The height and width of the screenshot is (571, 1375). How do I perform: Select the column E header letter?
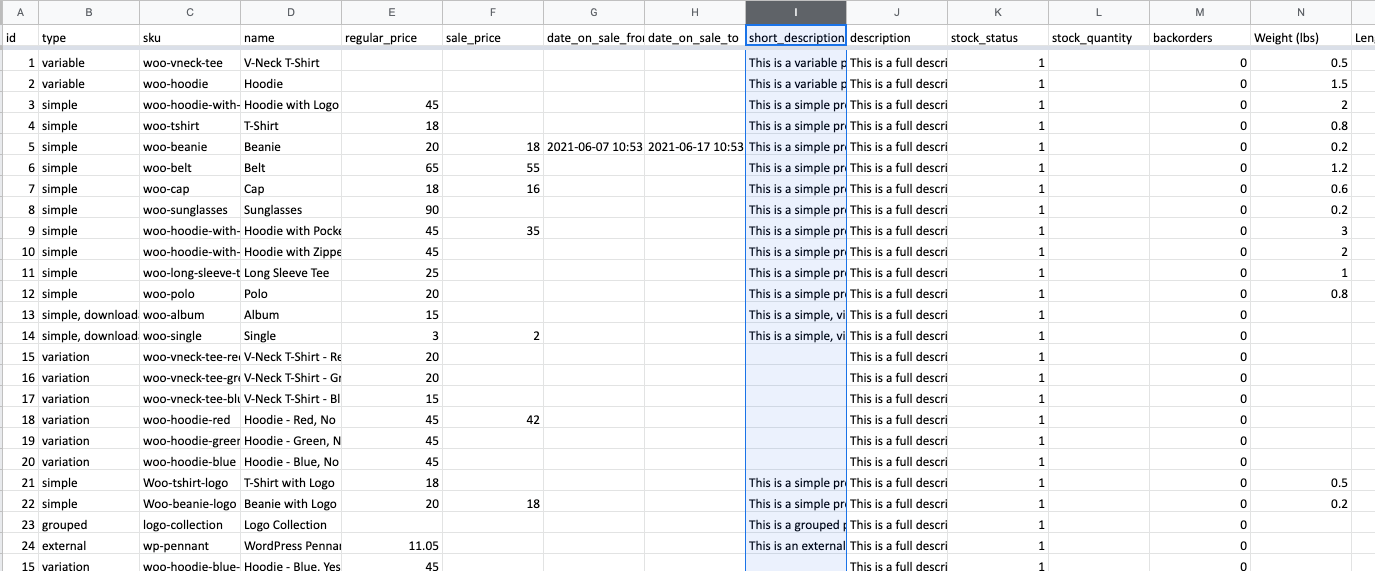click(391, 12)
